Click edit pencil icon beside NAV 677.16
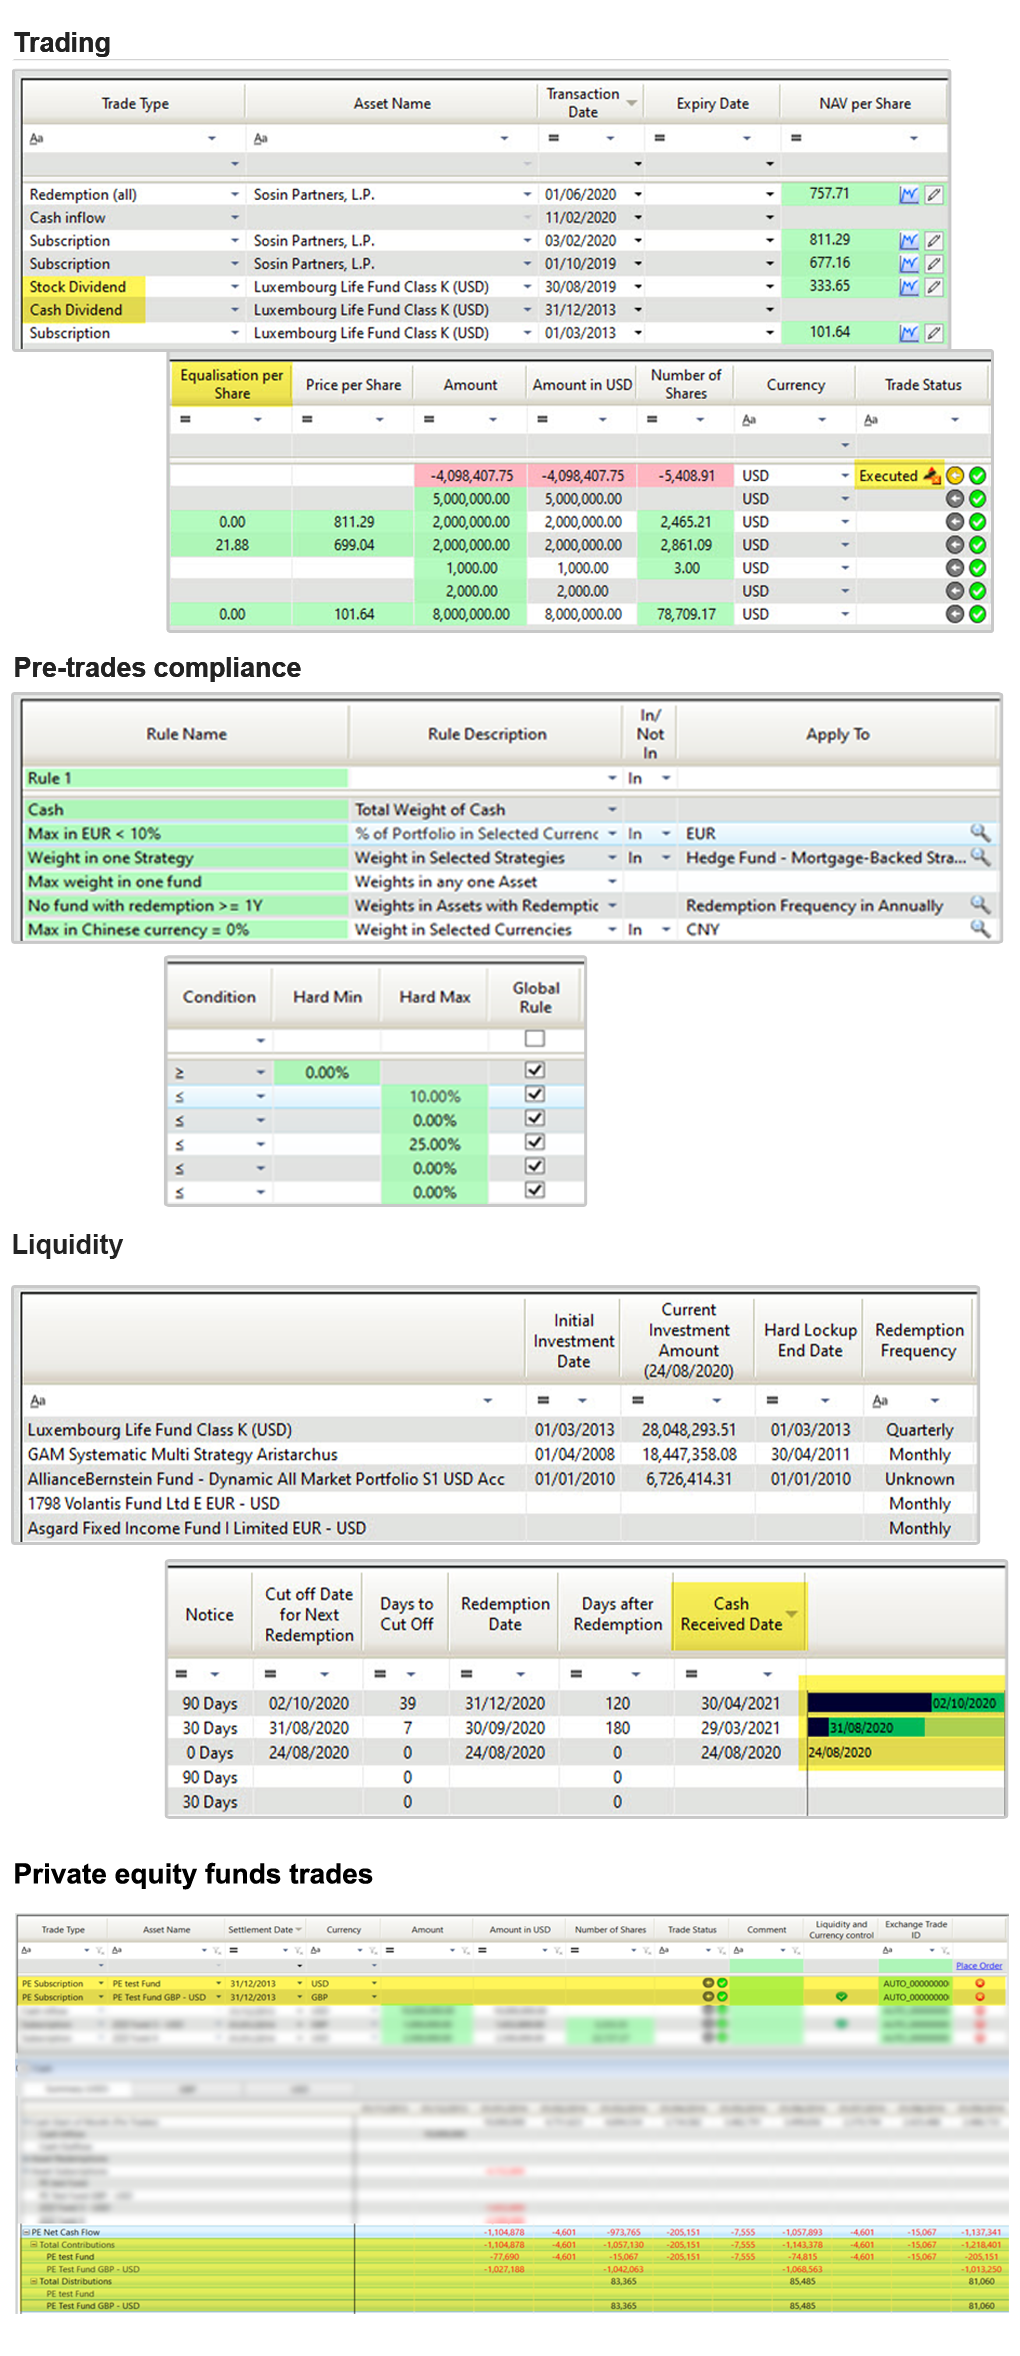The width and height of the screenshot is (1020, 2356). click(x=933, y=264)
